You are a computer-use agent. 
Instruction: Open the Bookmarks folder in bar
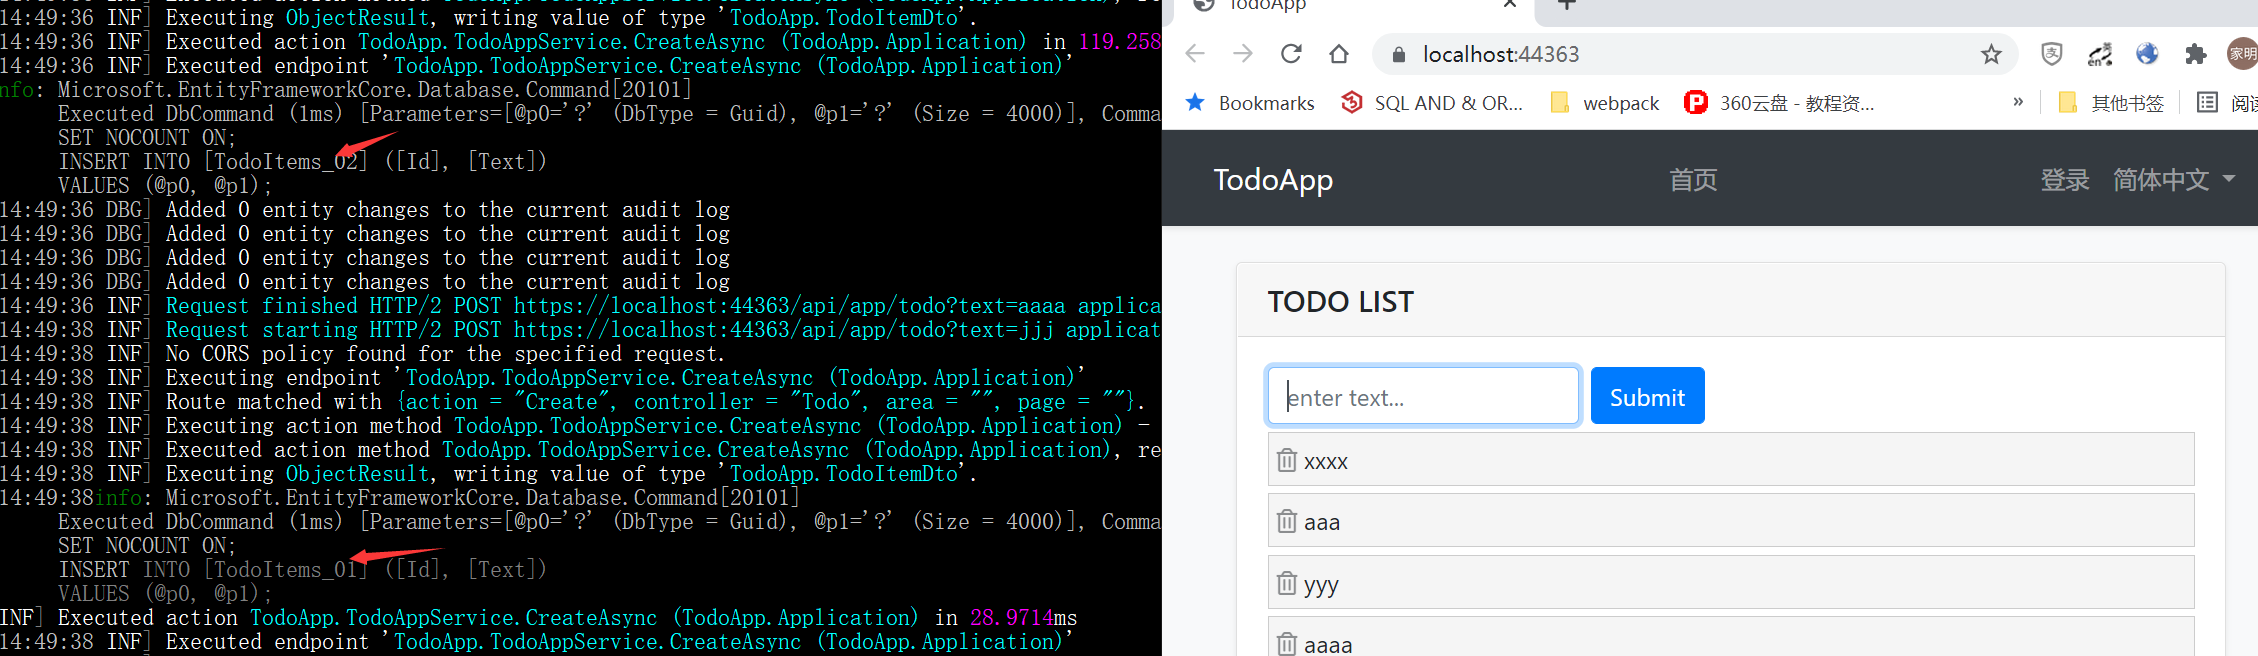tap(1250, 103)
